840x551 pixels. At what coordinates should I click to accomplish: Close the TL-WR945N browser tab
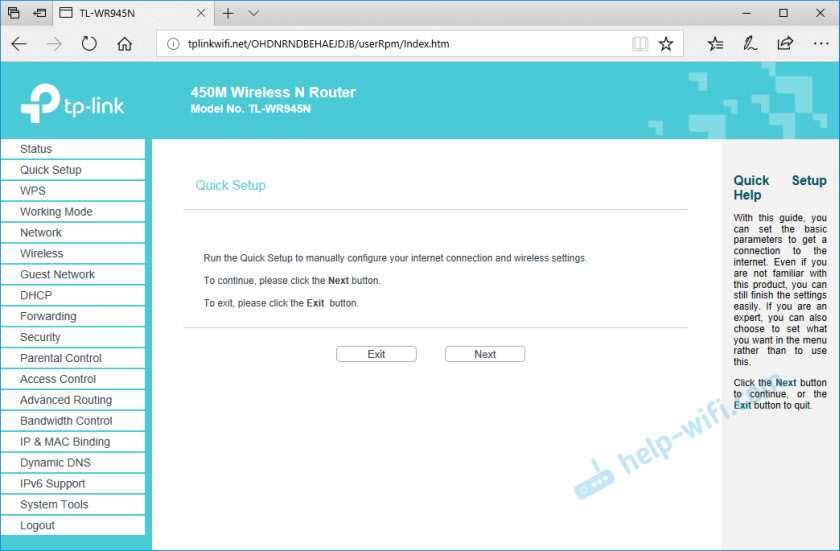pyautogui.click(x=201, y=13)
